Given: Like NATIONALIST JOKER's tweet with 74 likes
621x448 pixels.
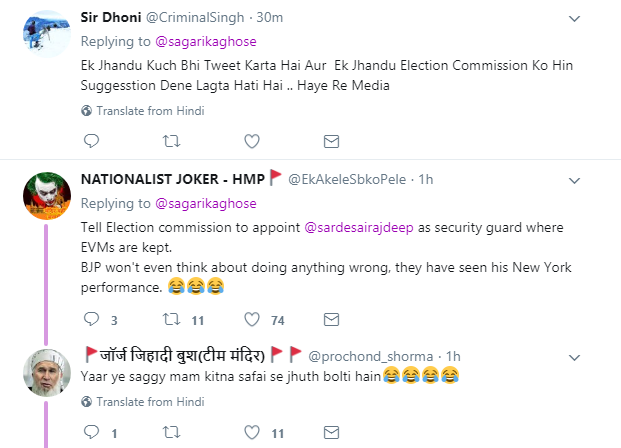Looking at the screenshot, I should coord(252,320).
